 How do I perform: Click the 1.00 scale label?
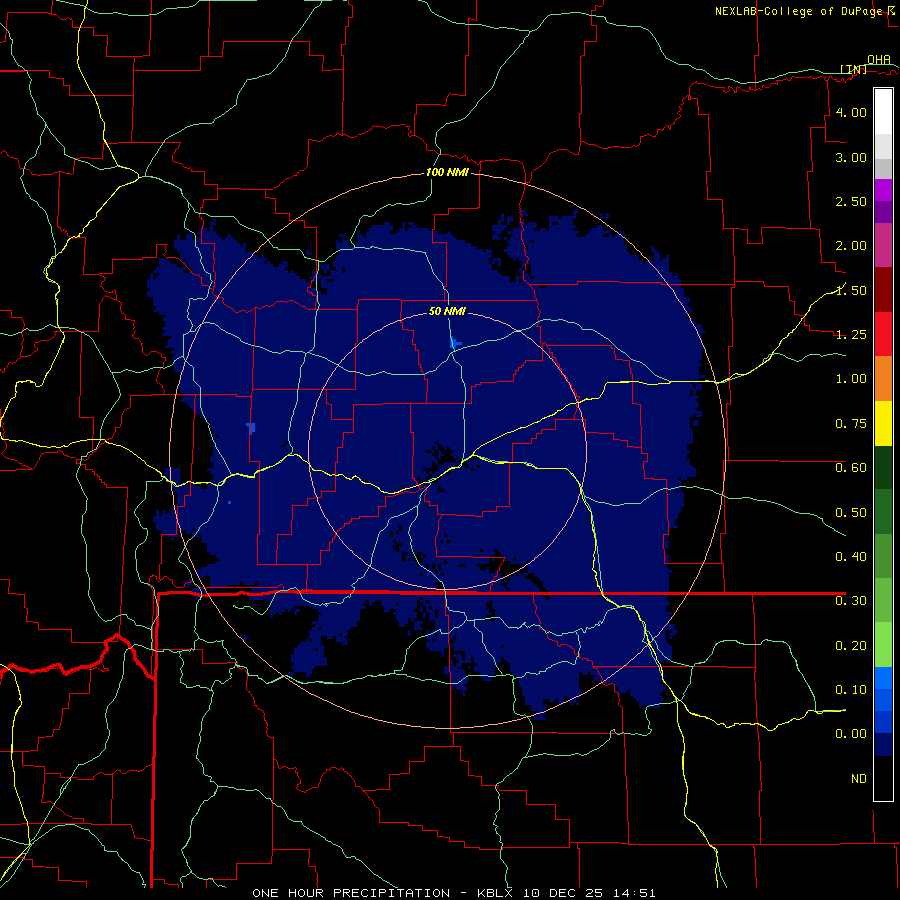click(851, 379)
